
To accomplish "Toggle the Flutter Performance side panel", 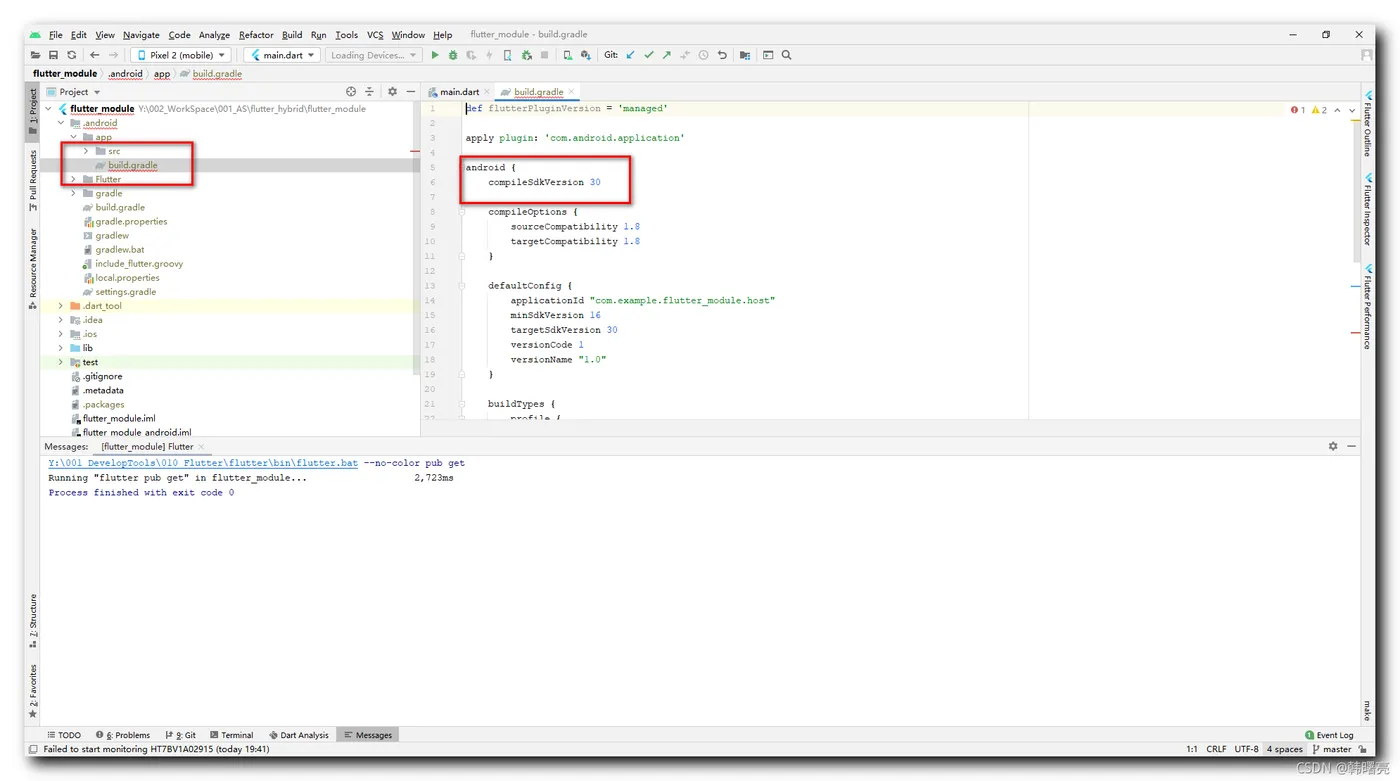I will [1368, 305].
